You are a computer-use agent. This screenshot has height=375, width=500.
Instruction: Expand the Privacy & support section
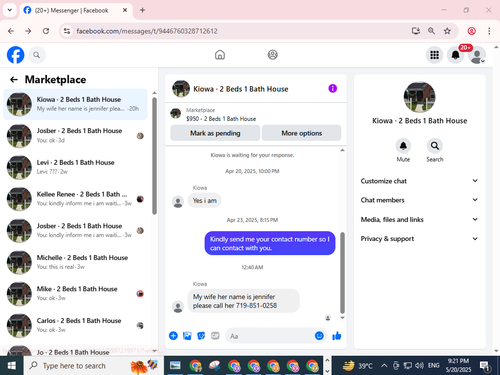pos(419,239)
